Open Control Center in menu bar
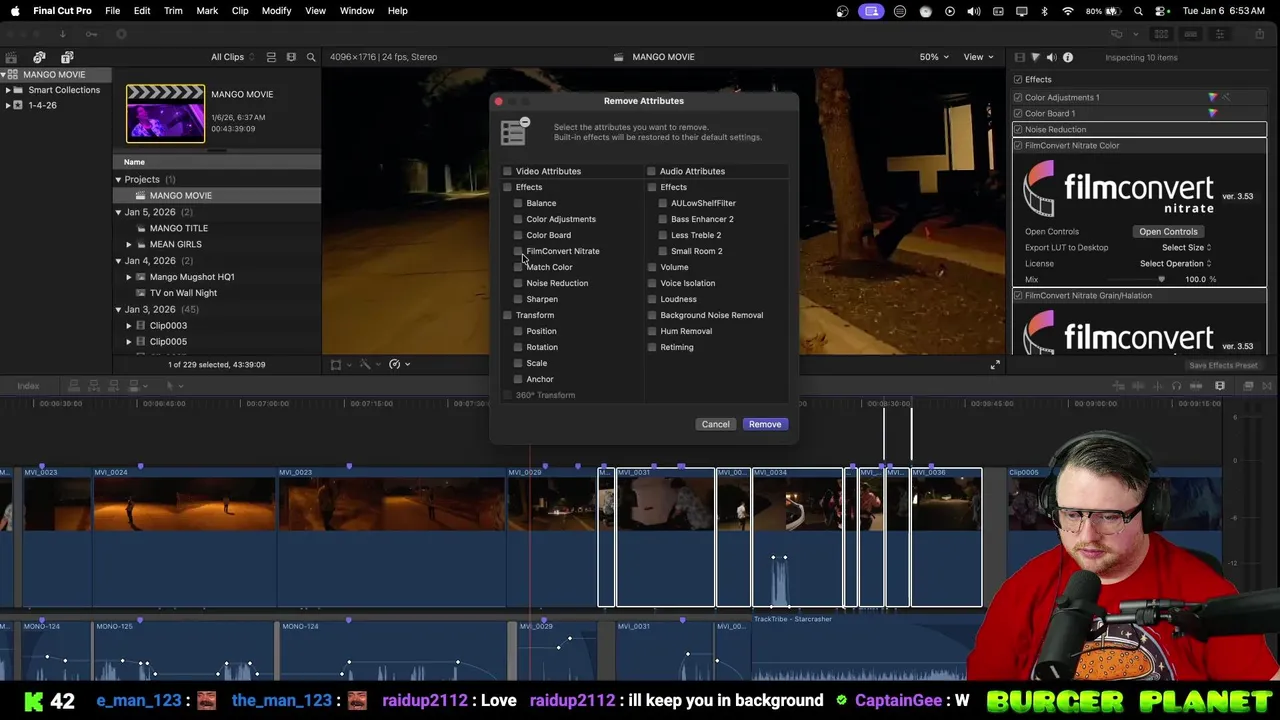Screen dimensions: 1280x720 (1161, 11)
